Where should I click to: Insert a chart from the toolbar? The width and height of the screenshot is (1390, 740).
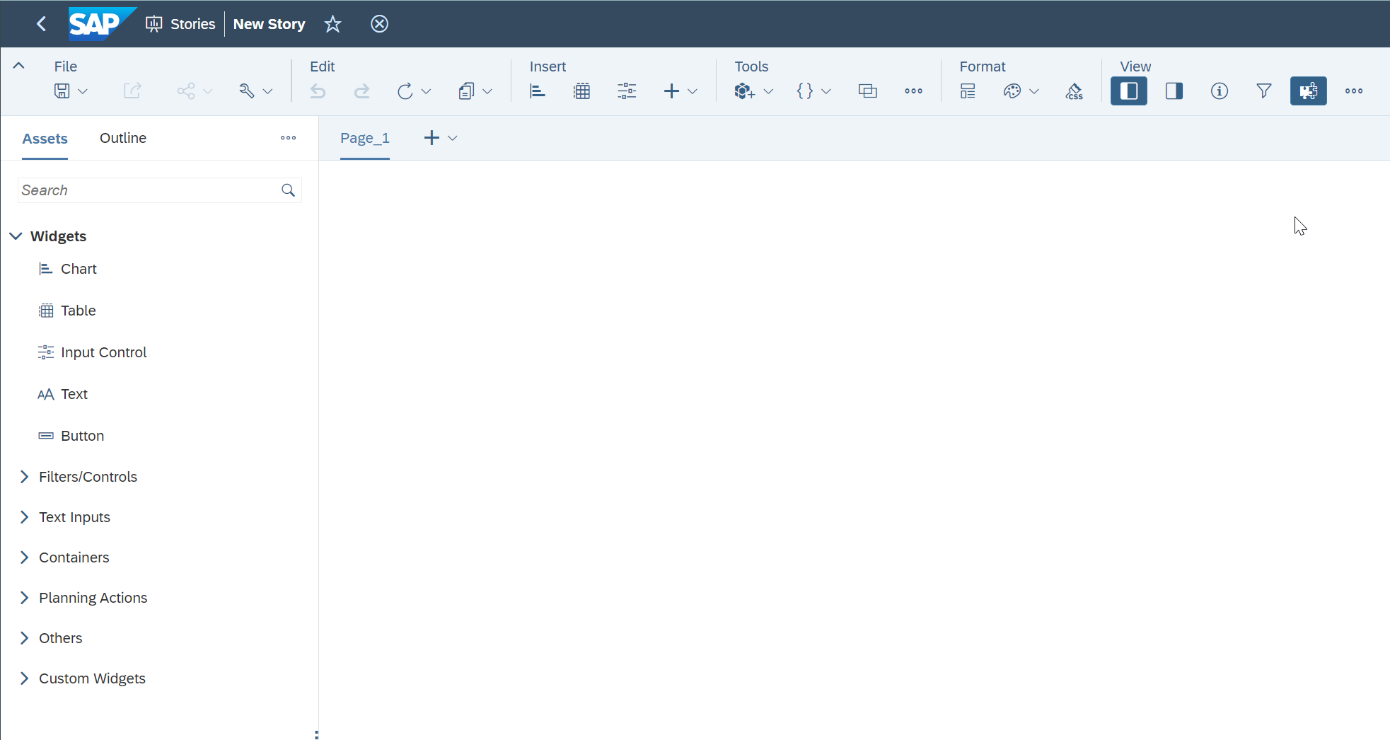tap(538, 91)
